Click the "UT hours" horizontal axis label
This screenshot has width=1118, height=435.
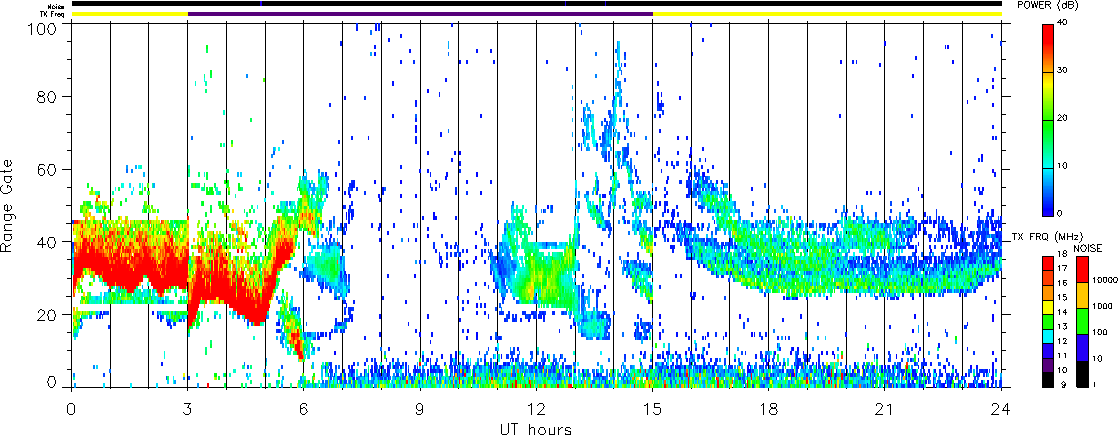coord(536,429)
